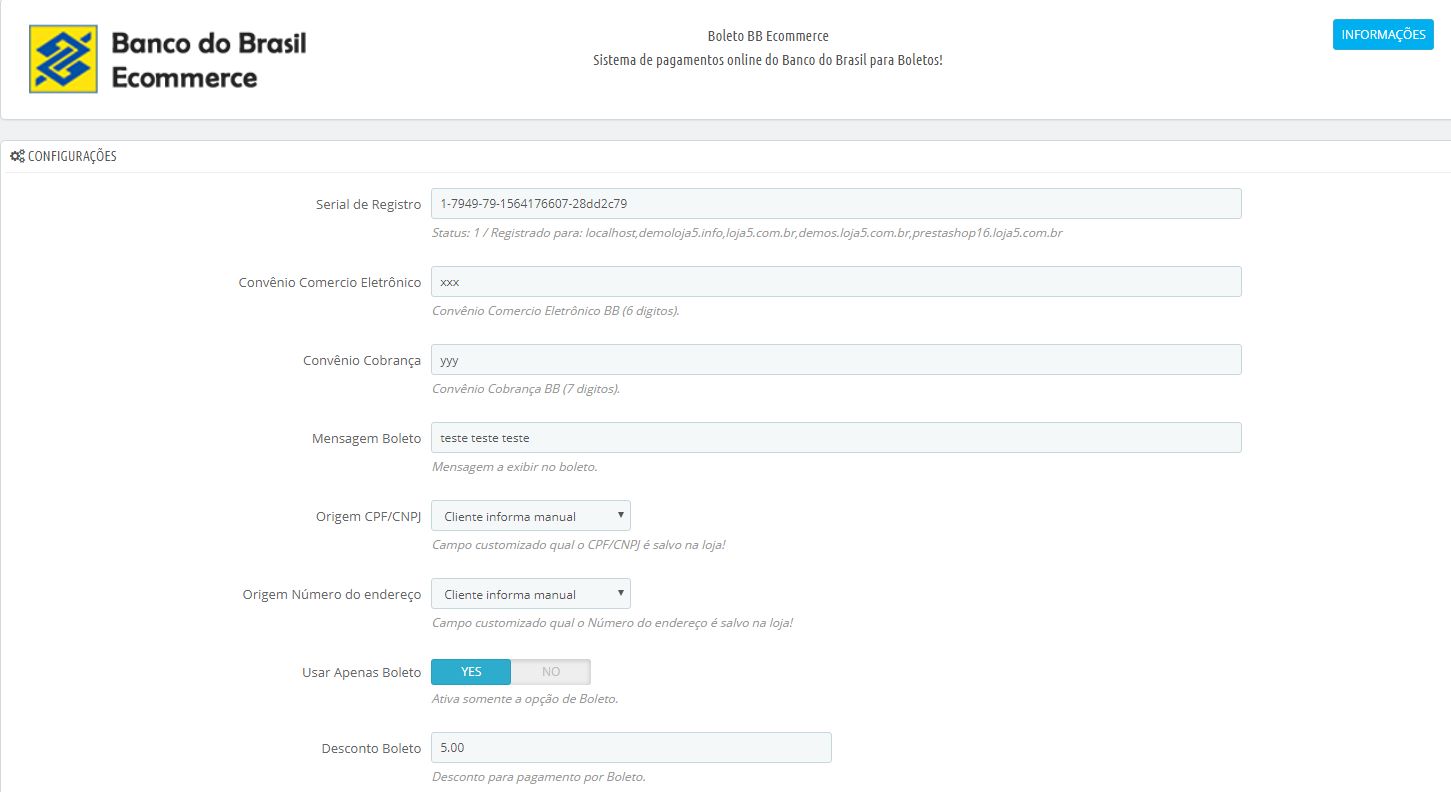Switch Usar Apenas Boleto to NO
This screenshot has height=792, width=1451.
click(551, 672)
